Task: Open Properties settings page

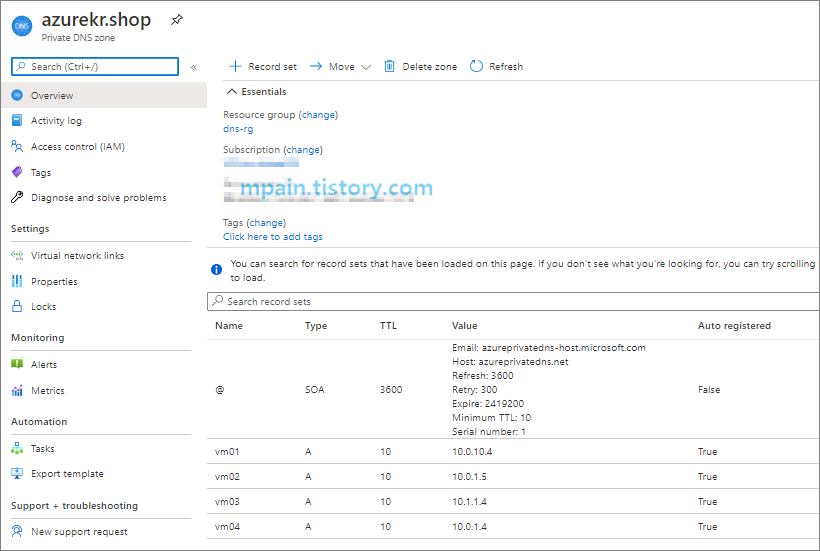Action: 54,281
